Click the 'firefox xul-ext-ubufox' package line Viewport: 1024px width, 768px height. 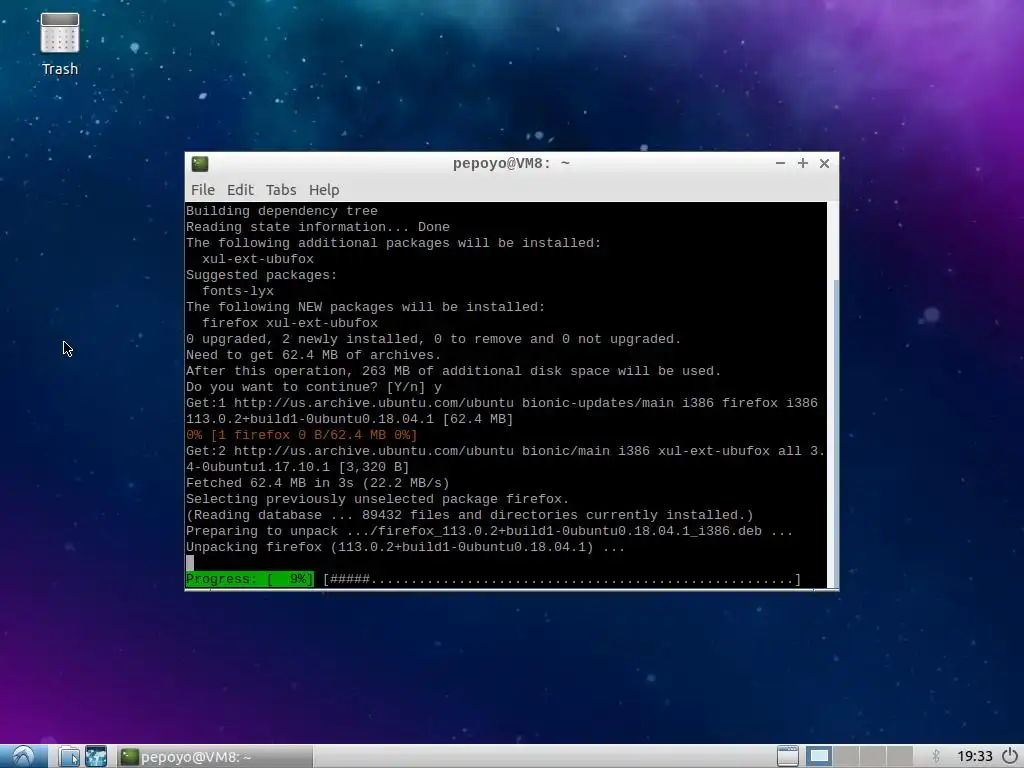[x=290, y=323]
